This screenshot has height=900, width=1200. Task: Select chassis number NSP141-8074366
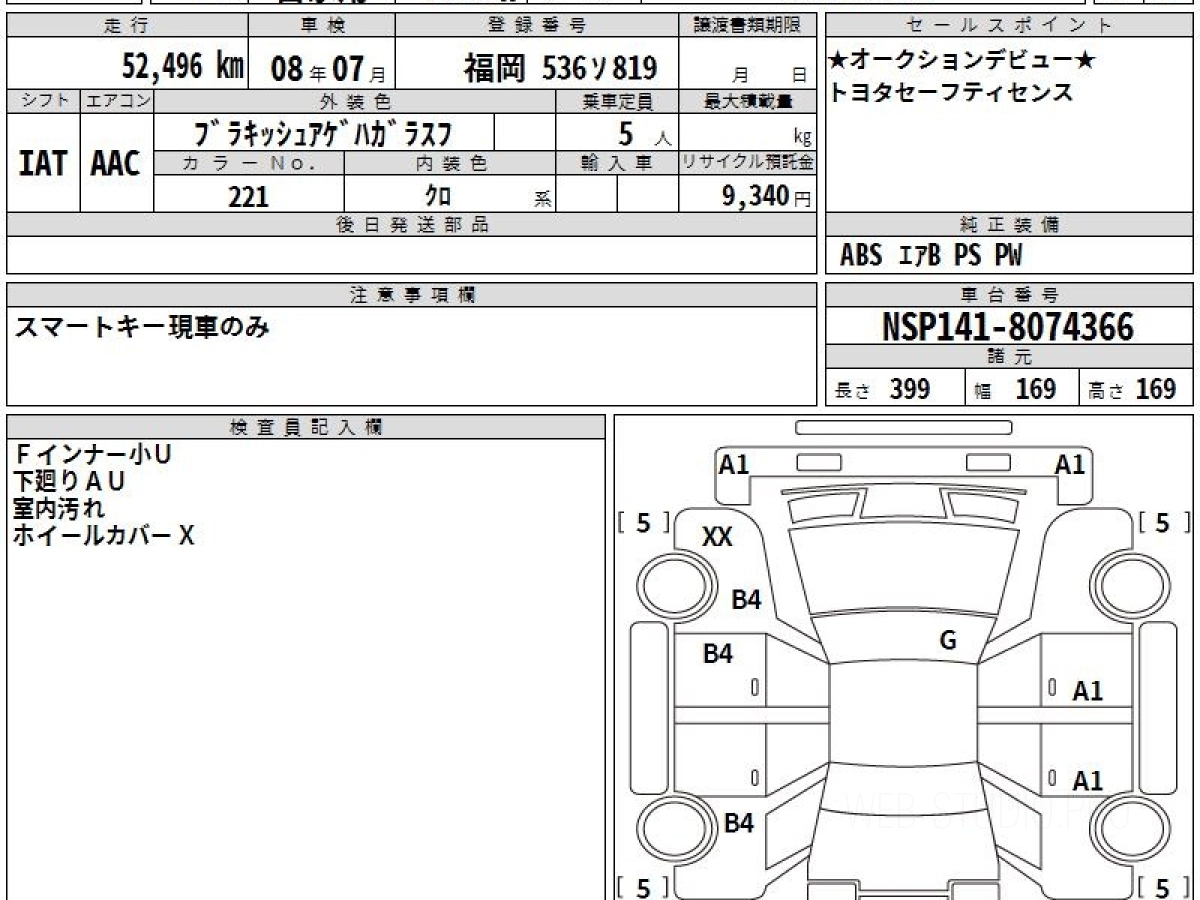pyautogui.click(x=1008, y=327)
